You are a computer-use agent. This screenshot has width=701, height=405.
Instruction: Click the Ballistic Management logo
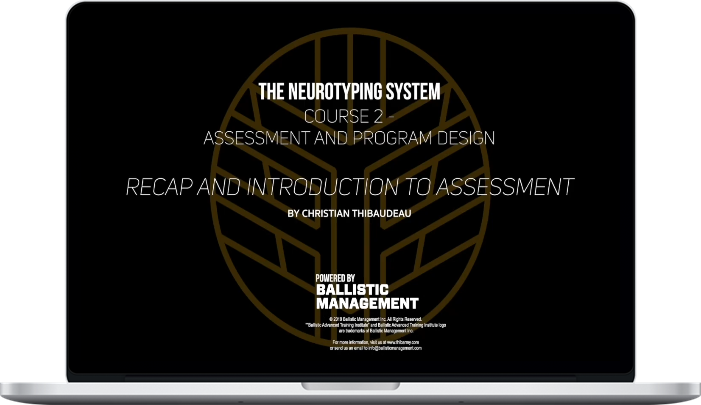tap(366, 295)
